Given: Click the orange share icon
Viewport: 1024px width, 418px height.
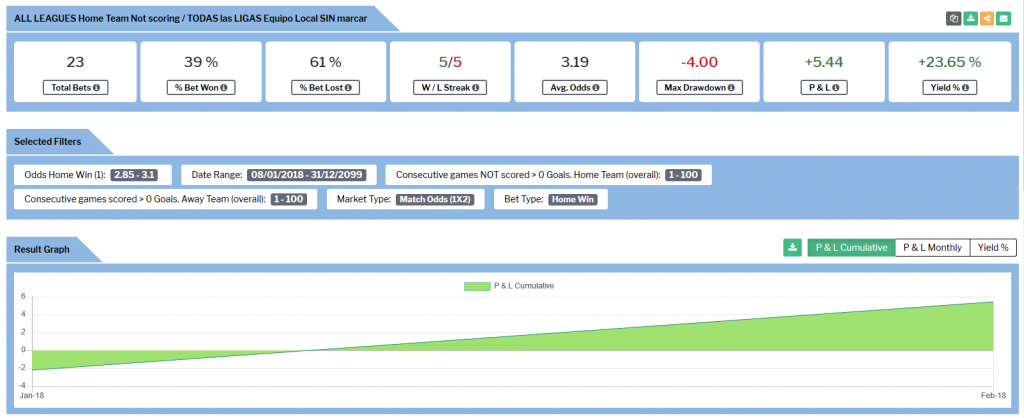Looking at the screenshot, I should pos(987,18).
